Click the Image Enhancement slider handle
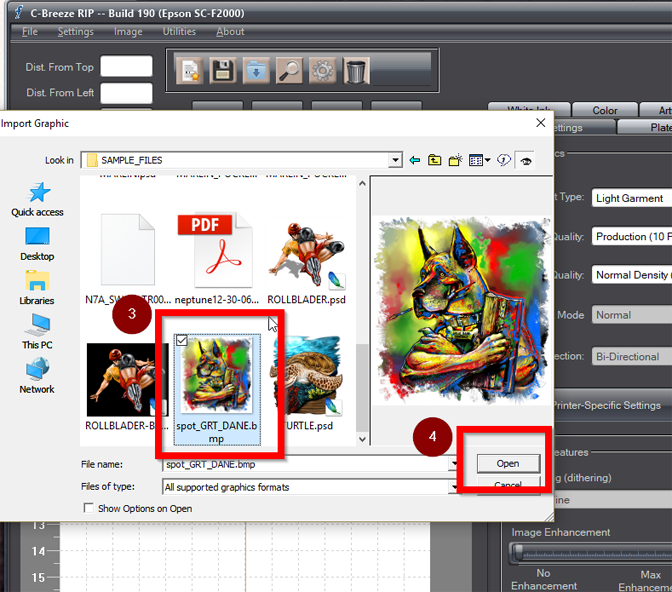 [x=519, y=552]
